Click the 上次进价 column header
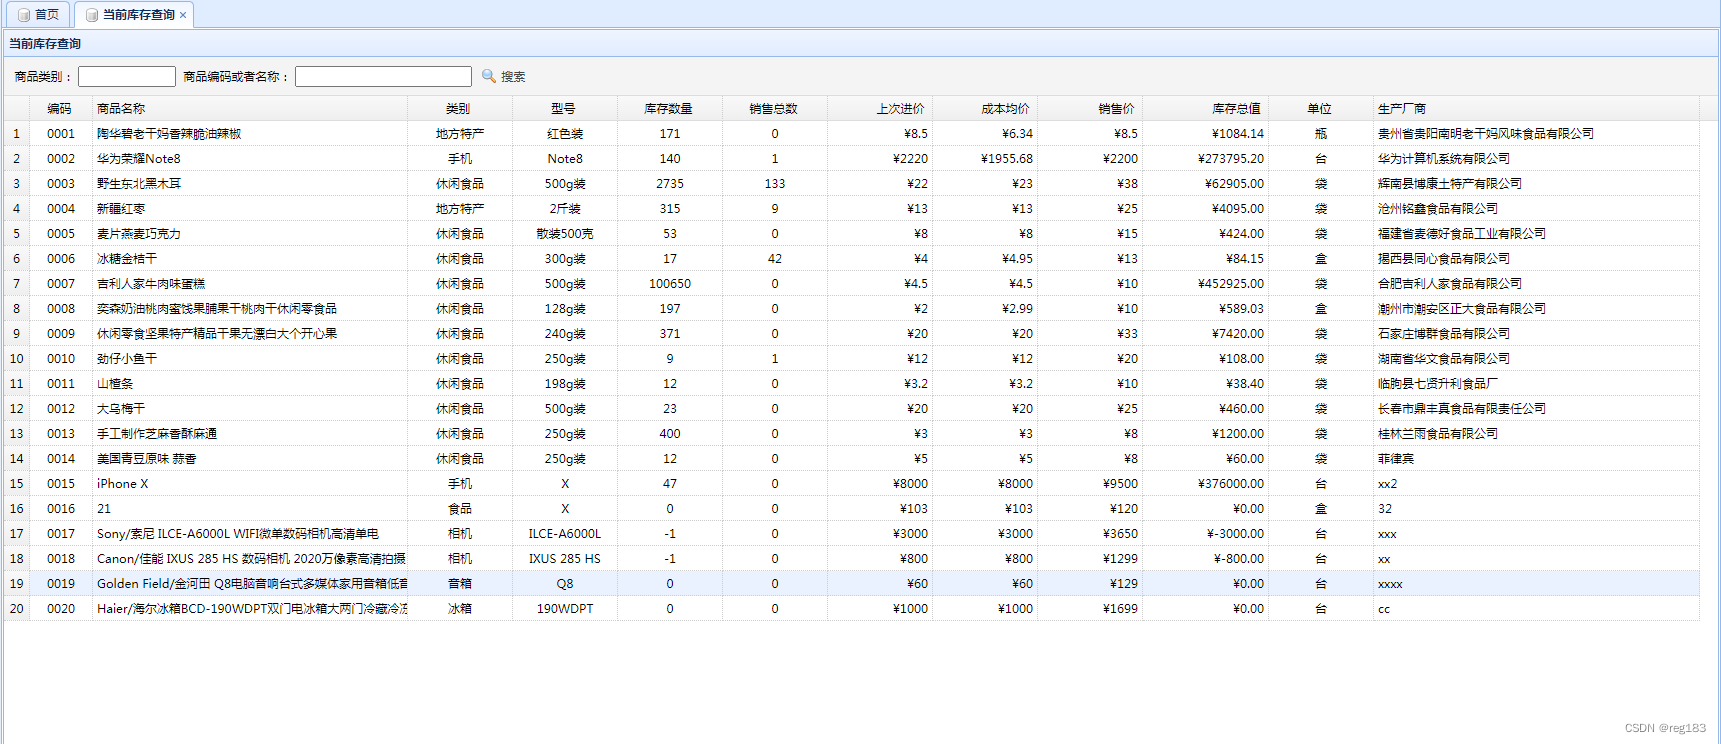Viewport: 1721px width, 744px height. [x=879, y=108]
